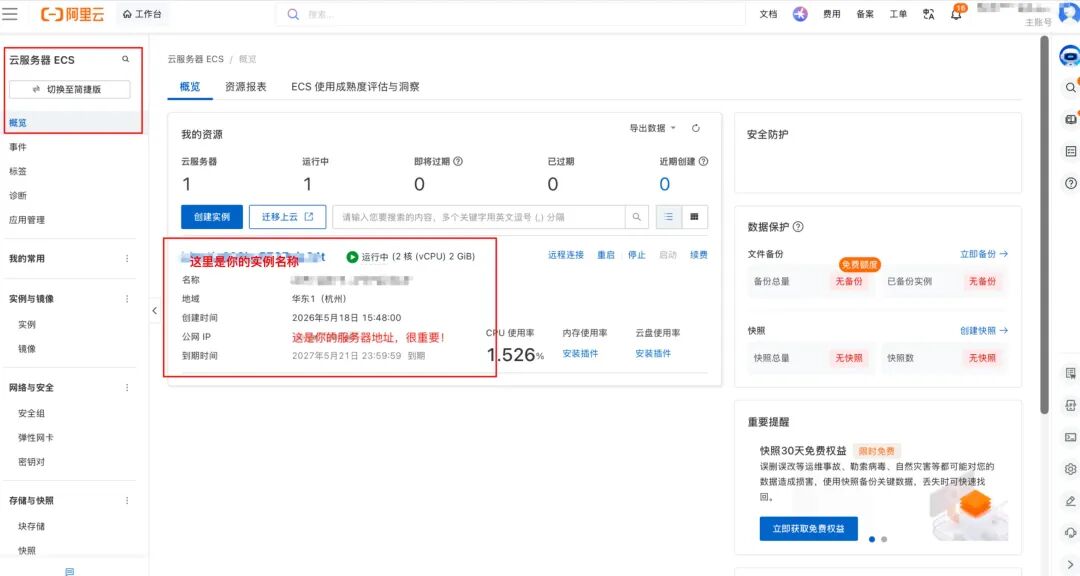Open the right toolbar edit pencil icon
The image size is (1080, 576).
pos(1070,501)
